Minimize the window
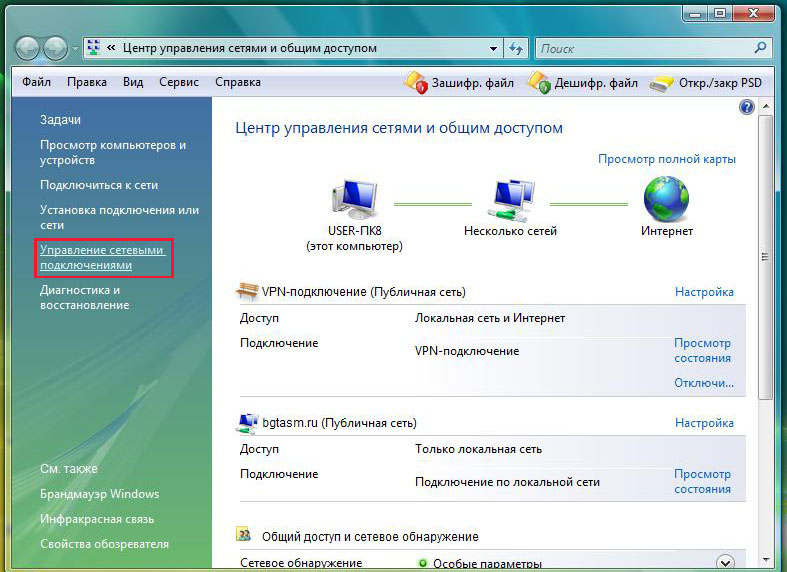The width and height of the screenshot is (787, 572). click(x=695, y=14)
